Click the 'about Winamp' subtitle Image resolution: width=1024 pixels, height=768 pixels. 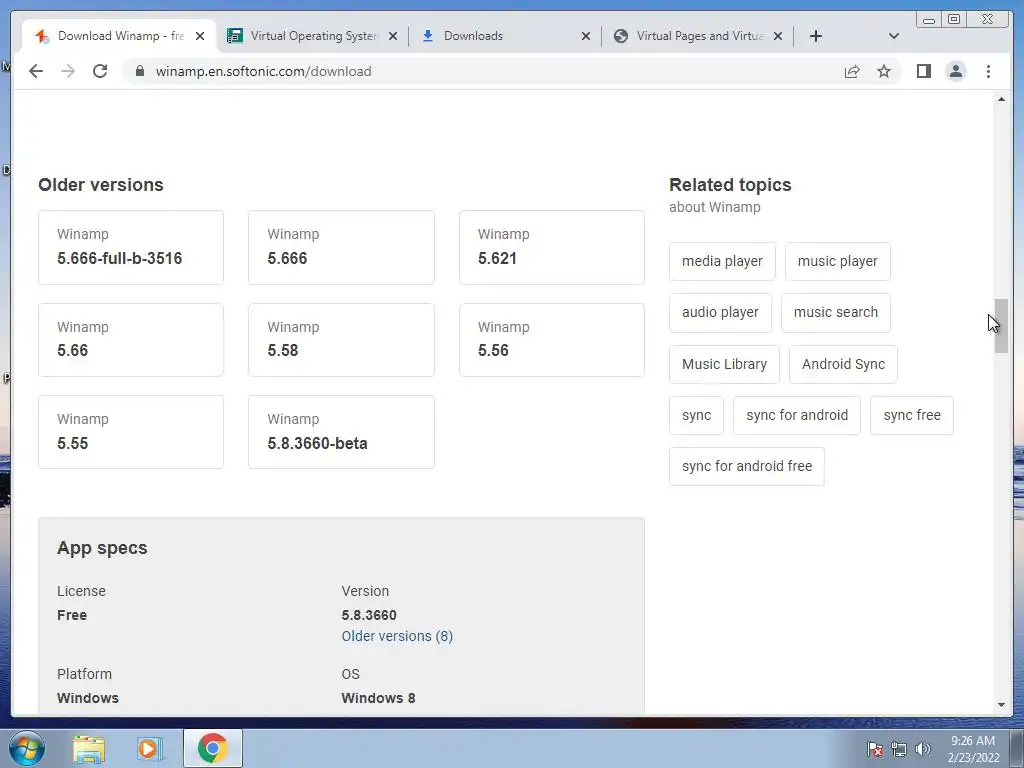[714, 207]
